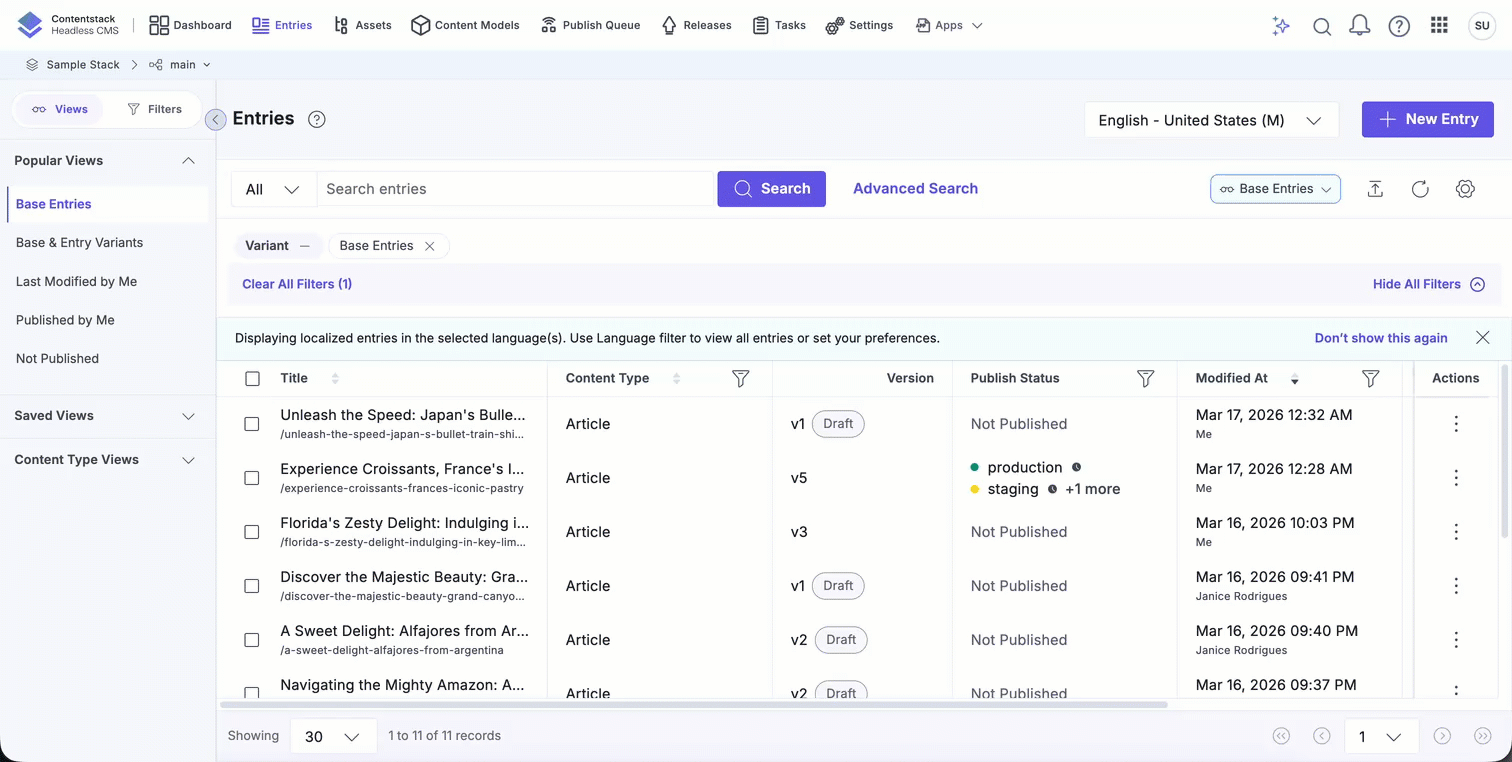Collapse the left sidebar panel arrow
This screenshot has width=1512, height=762.
[215, 120]
